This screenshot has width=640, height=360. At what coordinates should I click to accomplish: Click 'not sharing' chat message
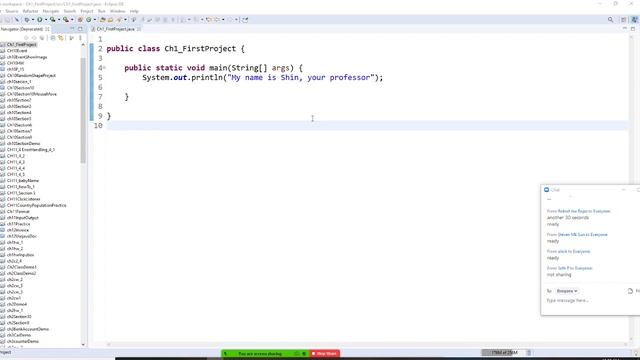click(559, 275)
